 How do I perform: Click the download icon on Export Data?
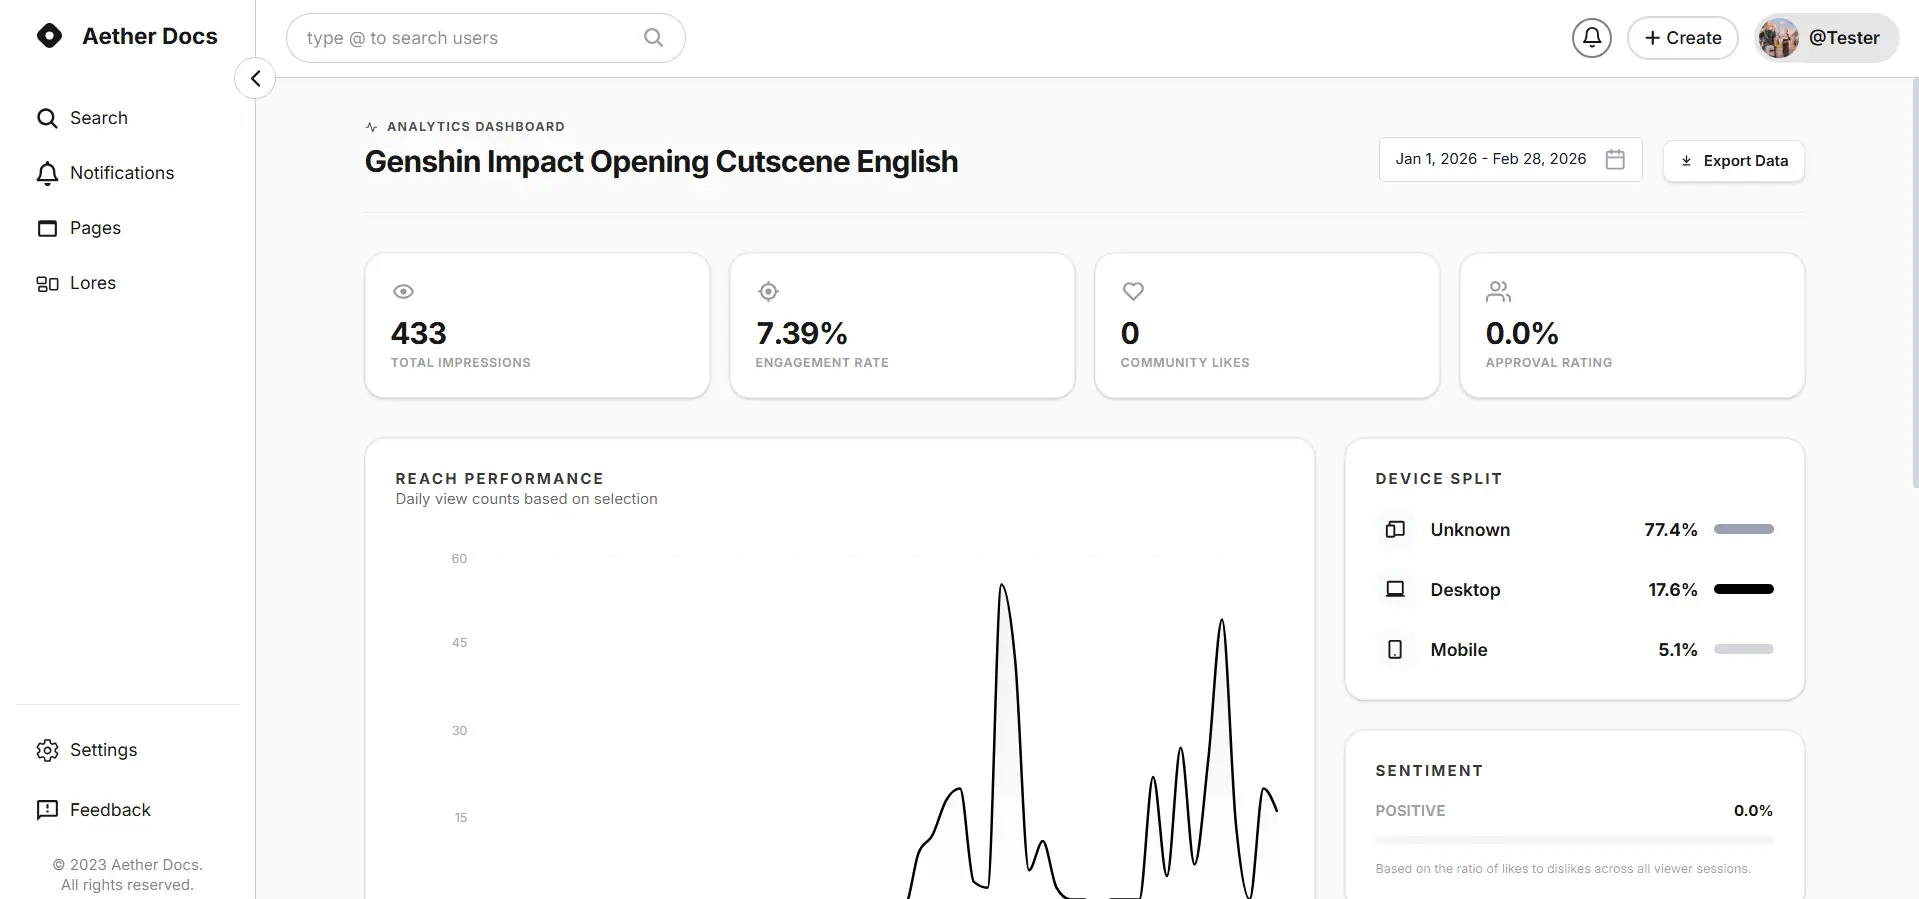(x=1686, y=161)
